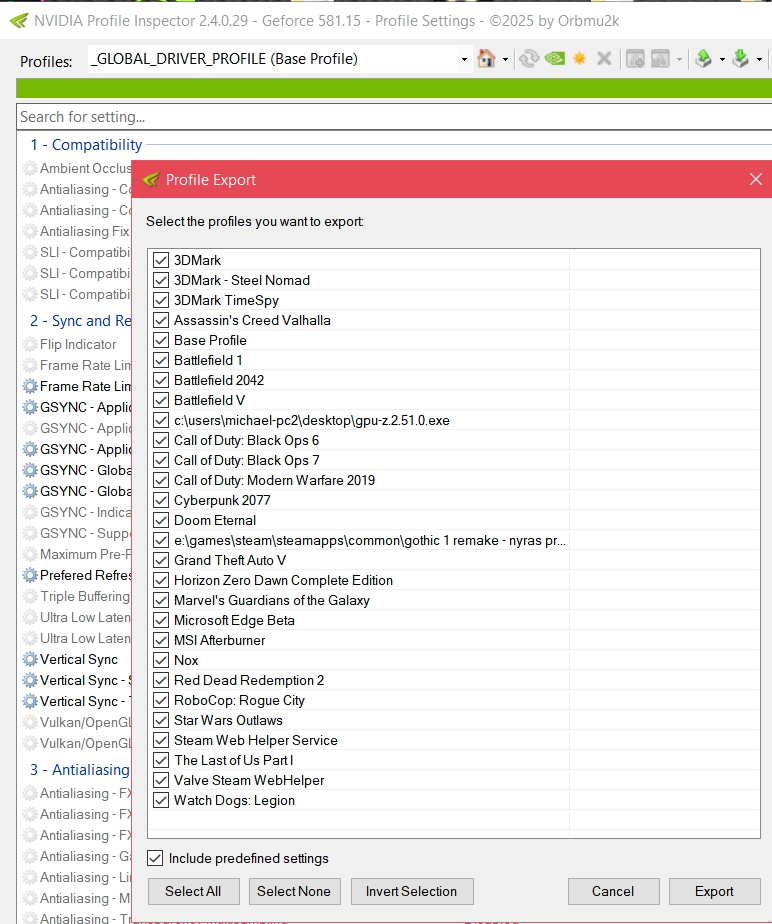The image size is (772, 924).
Task: Click the Search for setting input field
Action: tap(394, 117)
